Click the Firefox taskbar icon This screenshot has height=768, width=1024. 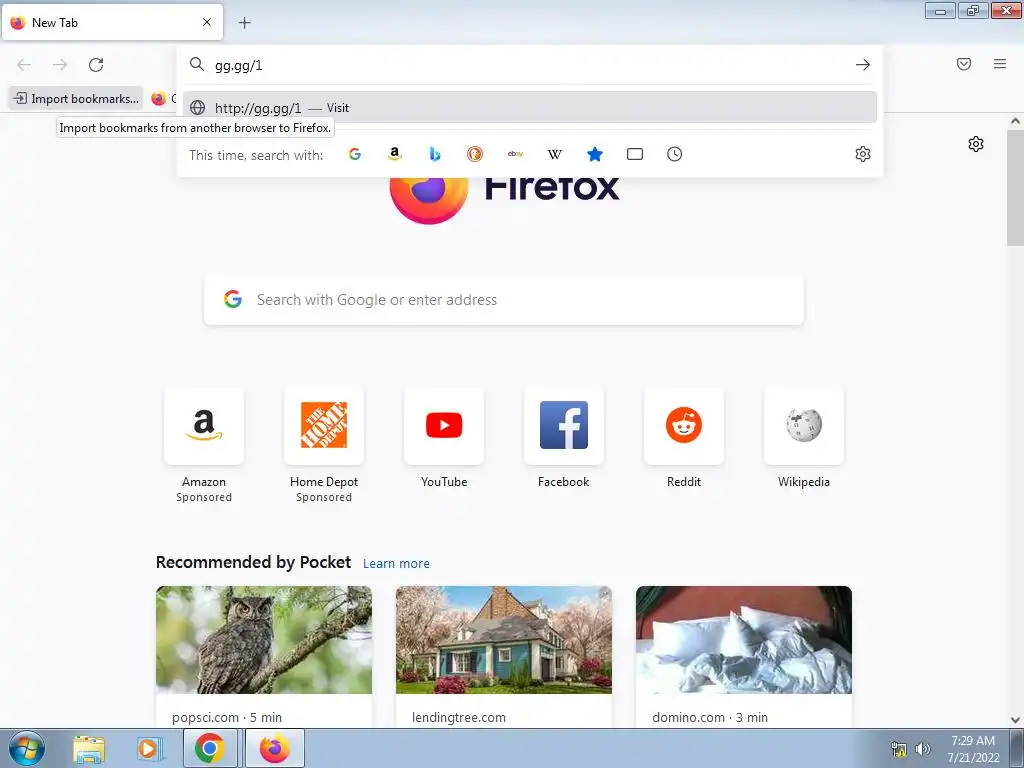click(x=275, y=749)
